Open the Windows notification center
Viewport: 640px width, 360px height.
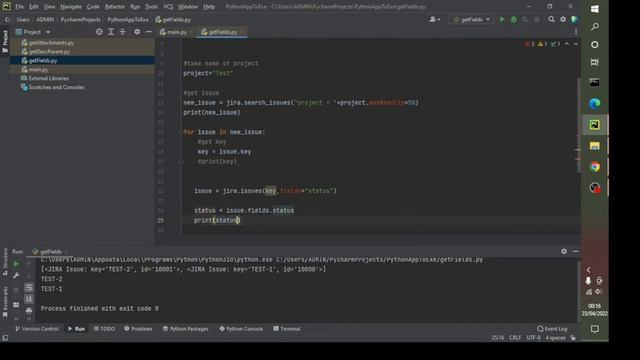pos(595,329)
